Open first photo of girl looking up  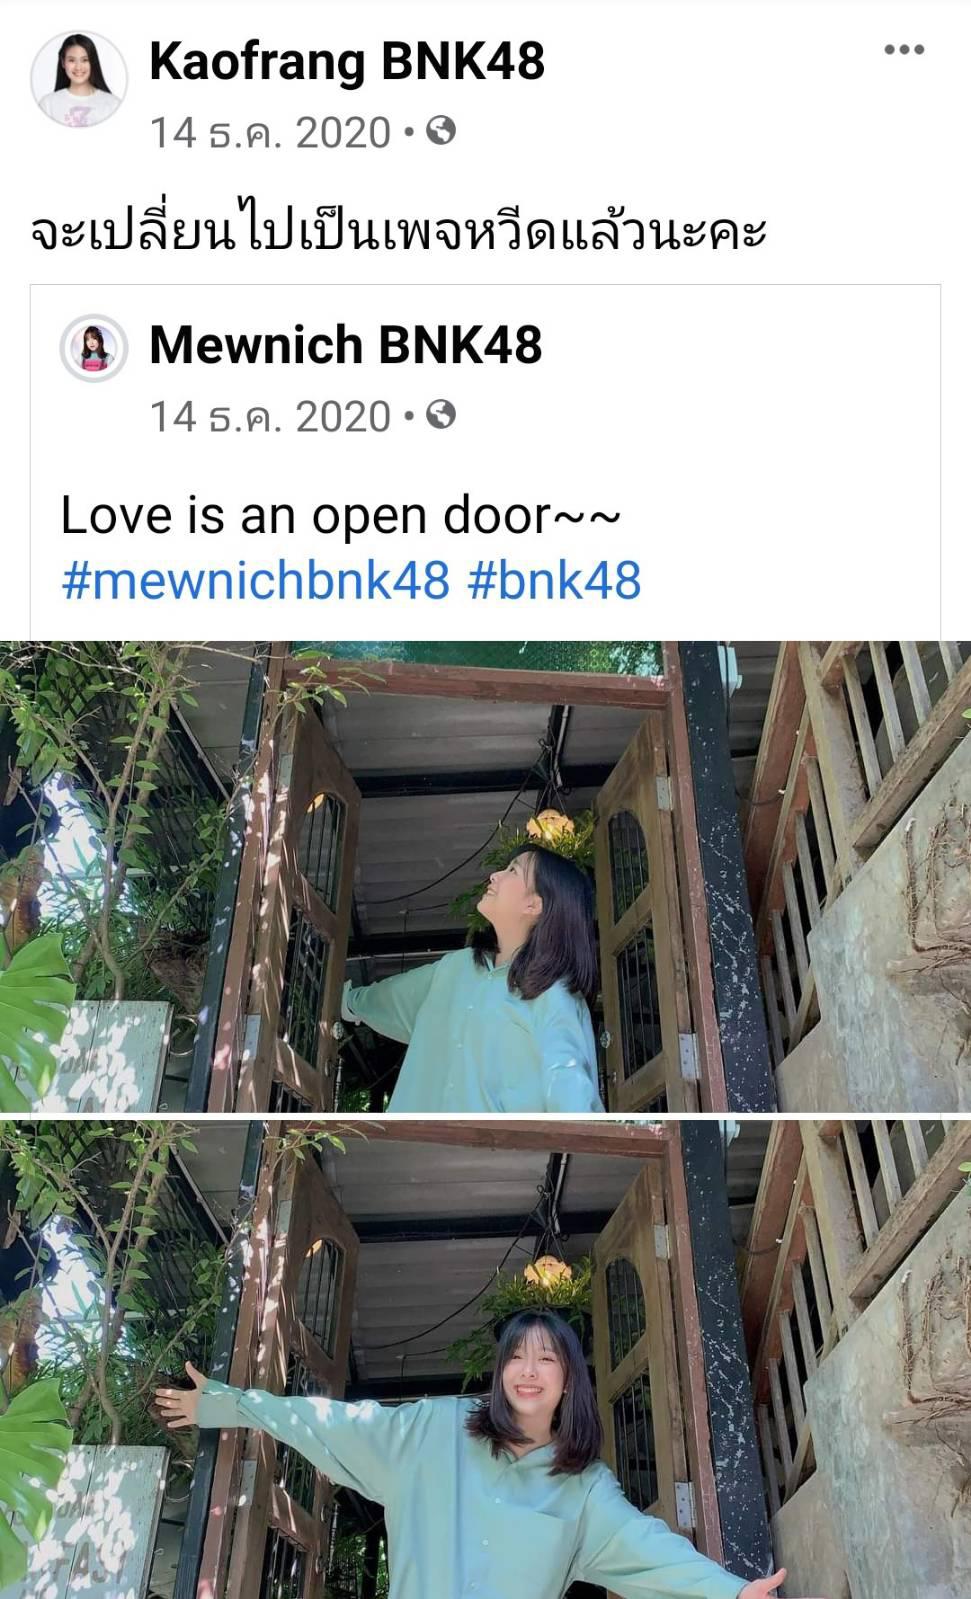tap(485, 876)
